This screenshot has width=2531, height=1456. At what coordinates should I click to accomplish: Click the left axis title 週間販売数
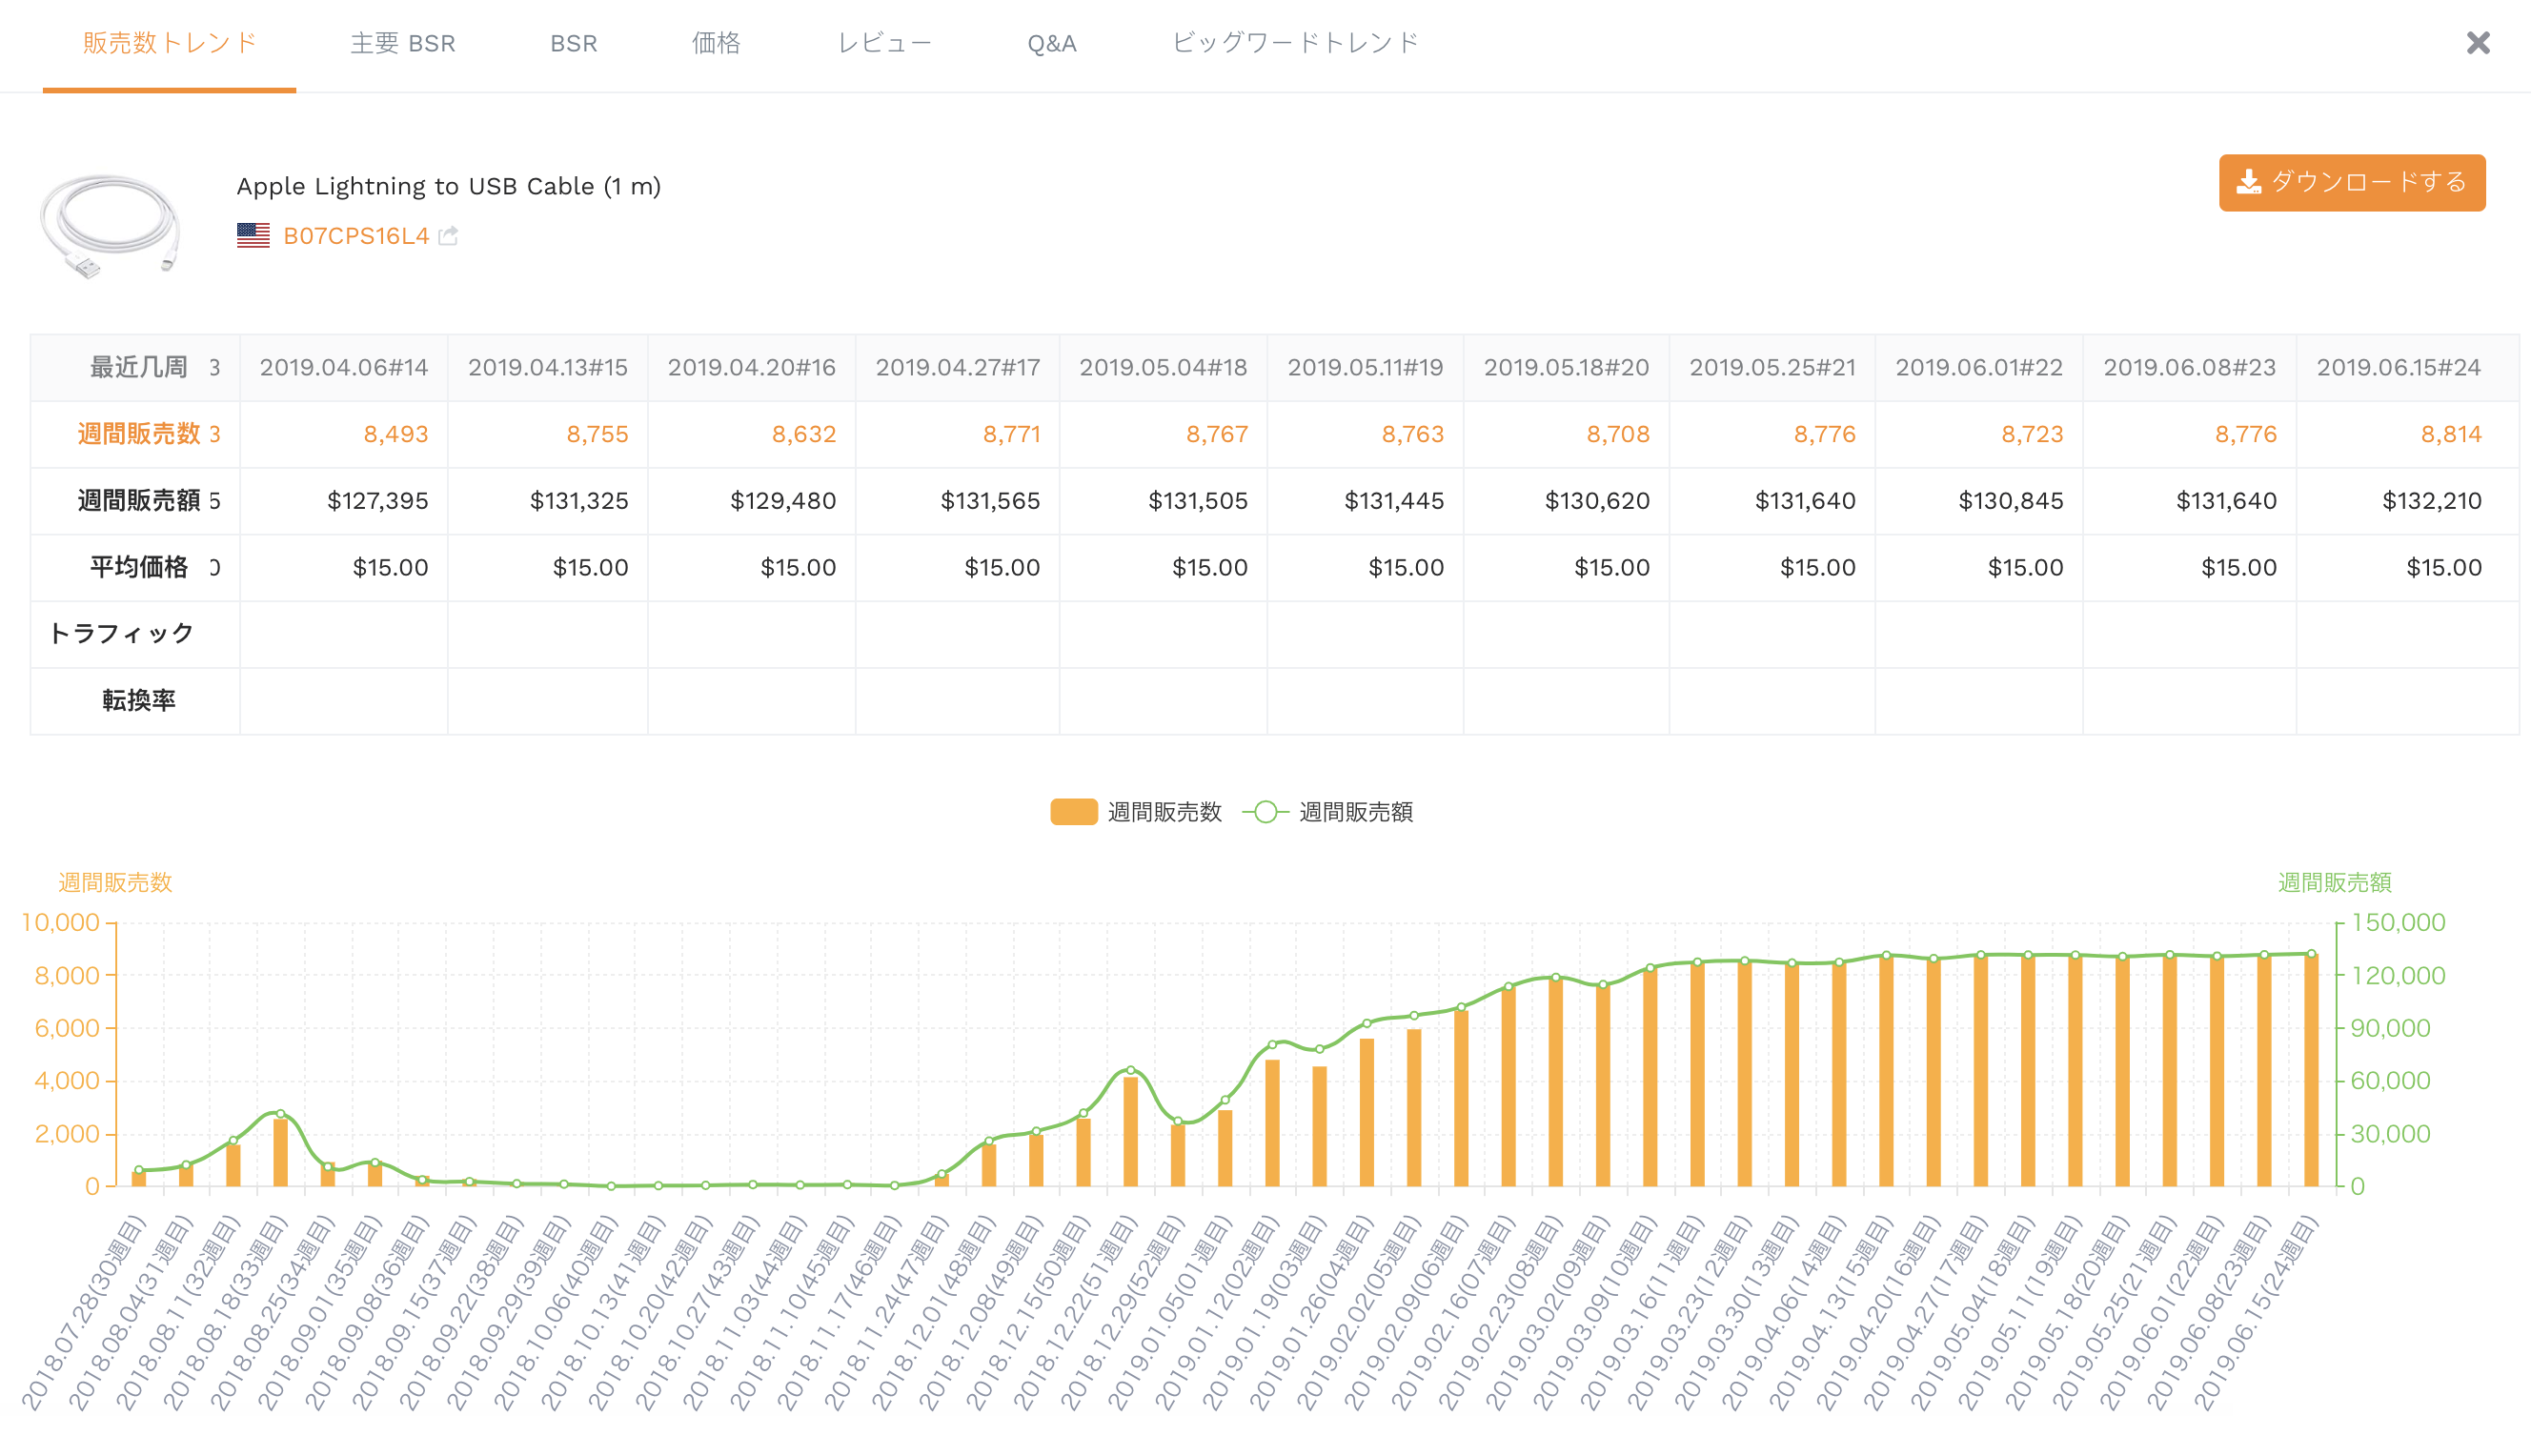115,883
